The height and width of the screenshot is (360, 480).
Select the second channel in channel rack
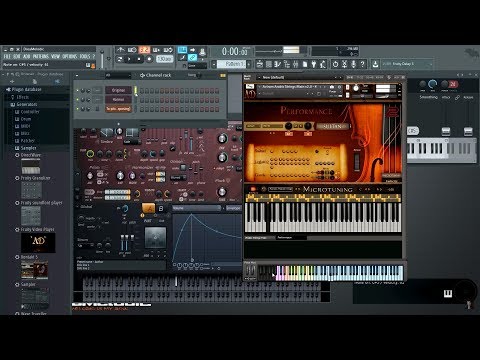[x=118, y=99]
